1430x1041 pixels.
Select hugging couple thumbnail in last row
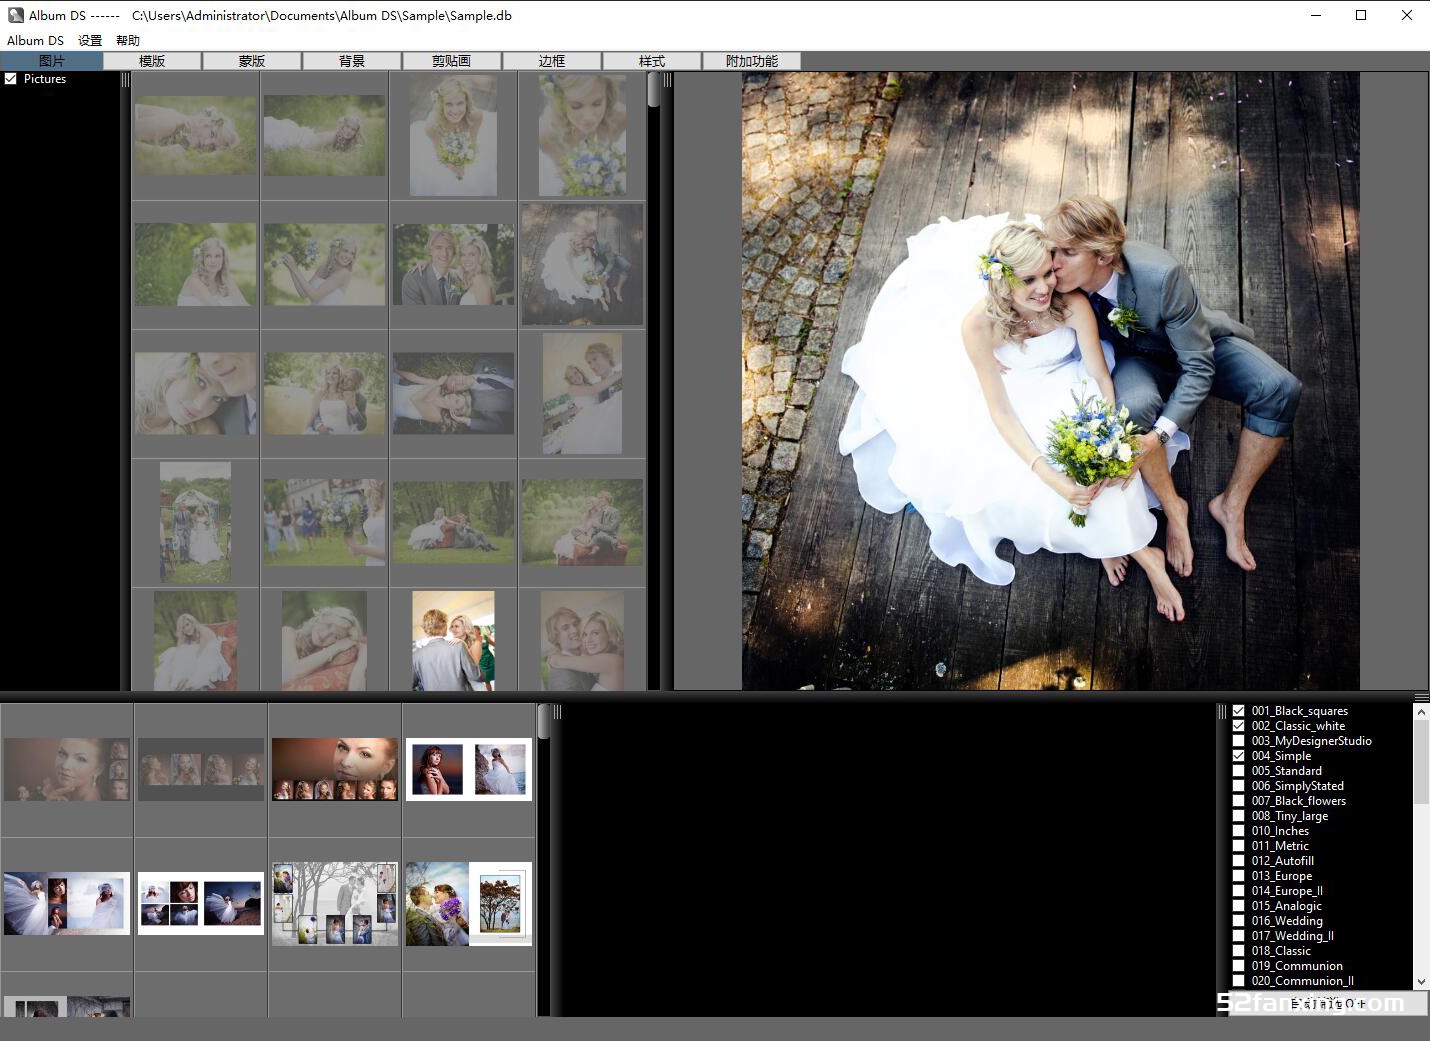(x=582, y=640)
